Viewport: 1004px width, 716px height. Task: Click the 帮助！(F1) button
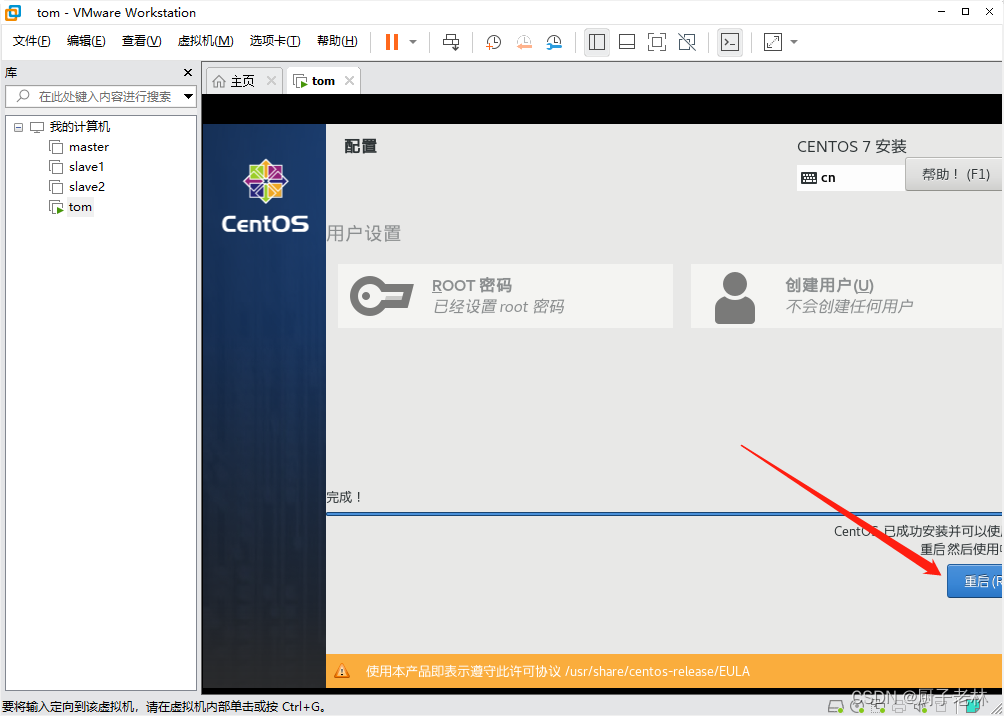click(953, 174)
